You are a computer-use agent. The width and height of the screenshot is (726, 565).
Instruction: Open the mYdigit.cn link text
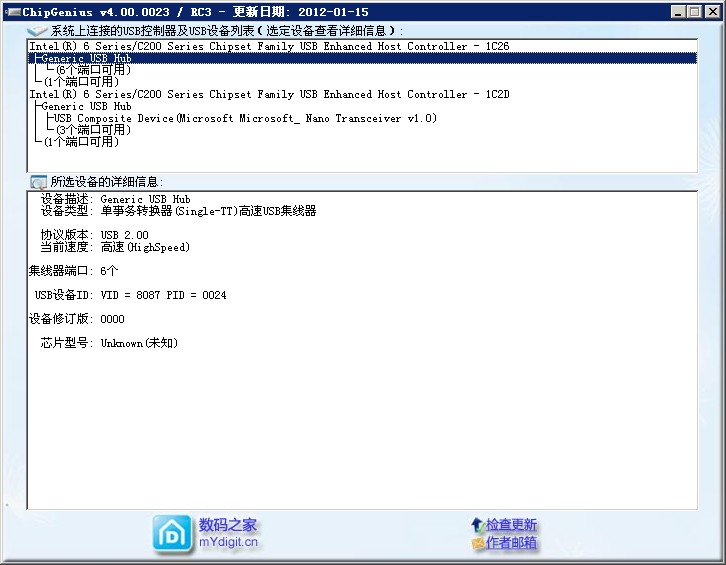pos(228,541)
